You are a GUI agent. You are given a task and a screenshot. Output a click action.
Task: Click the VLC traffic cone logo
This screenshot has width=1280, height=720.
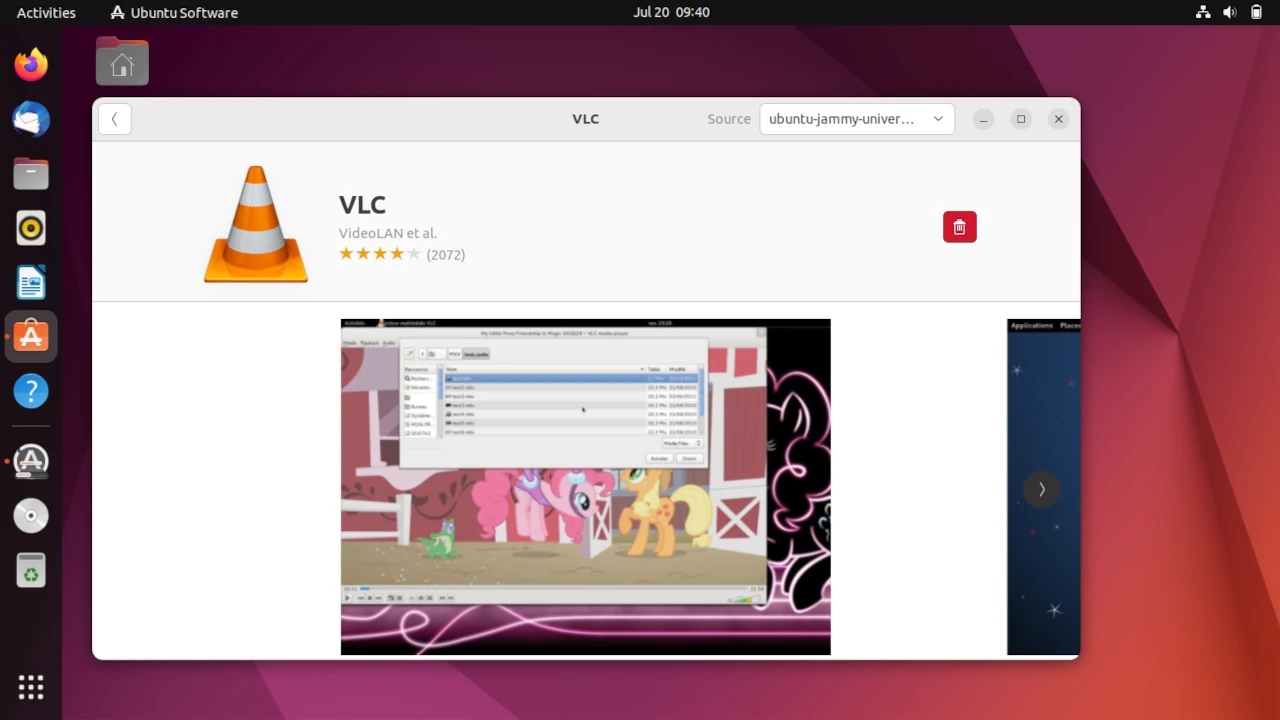click(256, 225)
